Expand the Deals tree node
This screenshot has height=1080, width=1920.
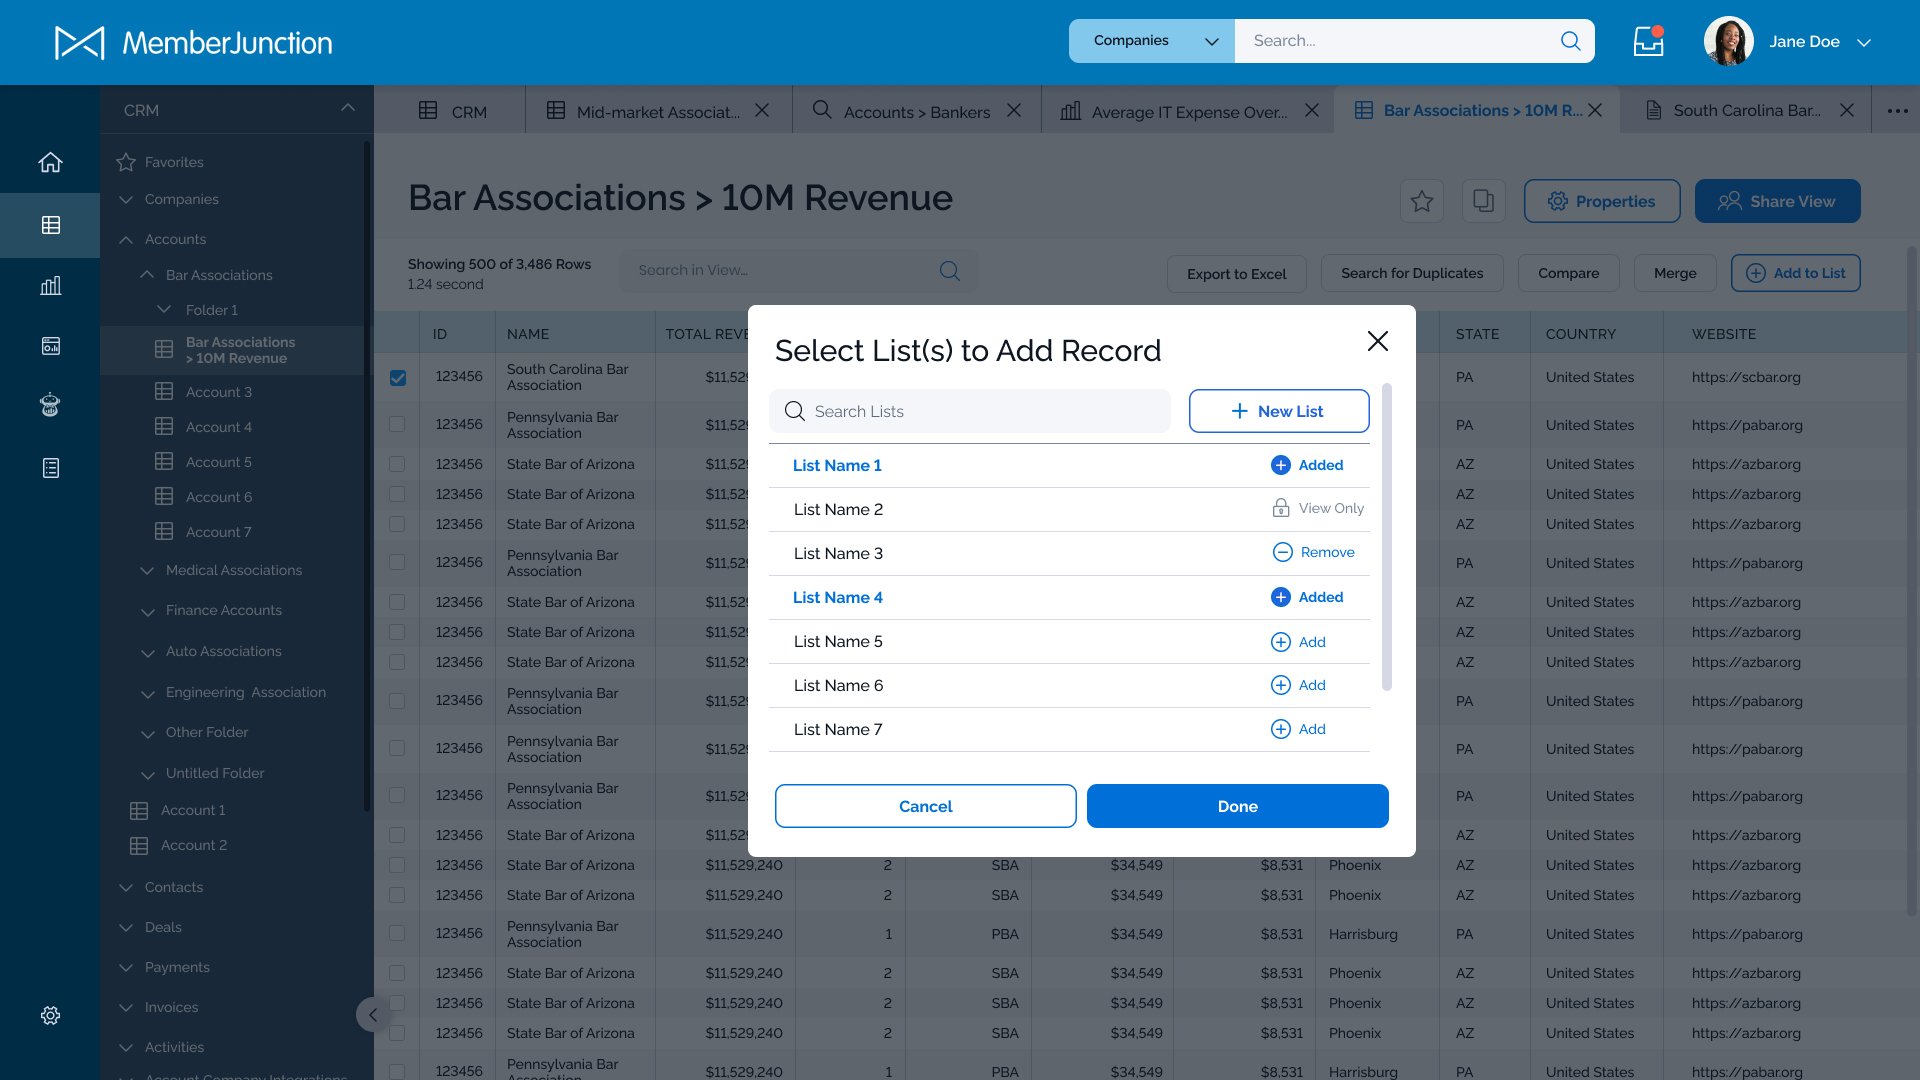pos(126,927)
